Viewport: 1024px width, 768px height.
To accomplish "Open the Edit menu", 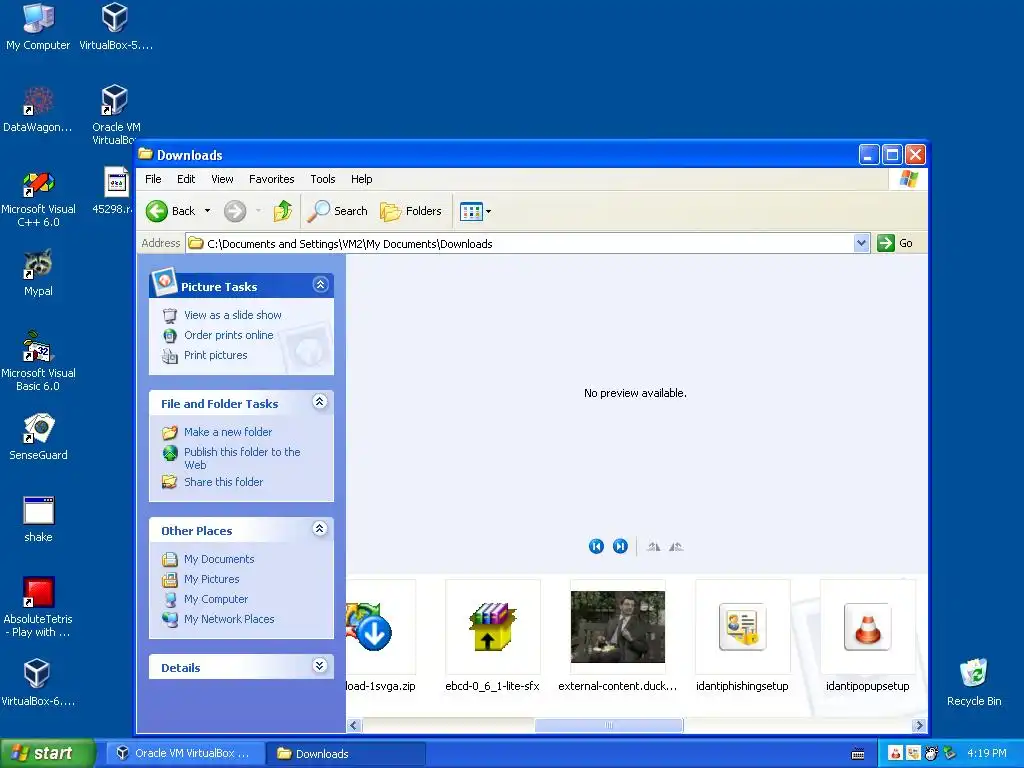I will (186, 179).
